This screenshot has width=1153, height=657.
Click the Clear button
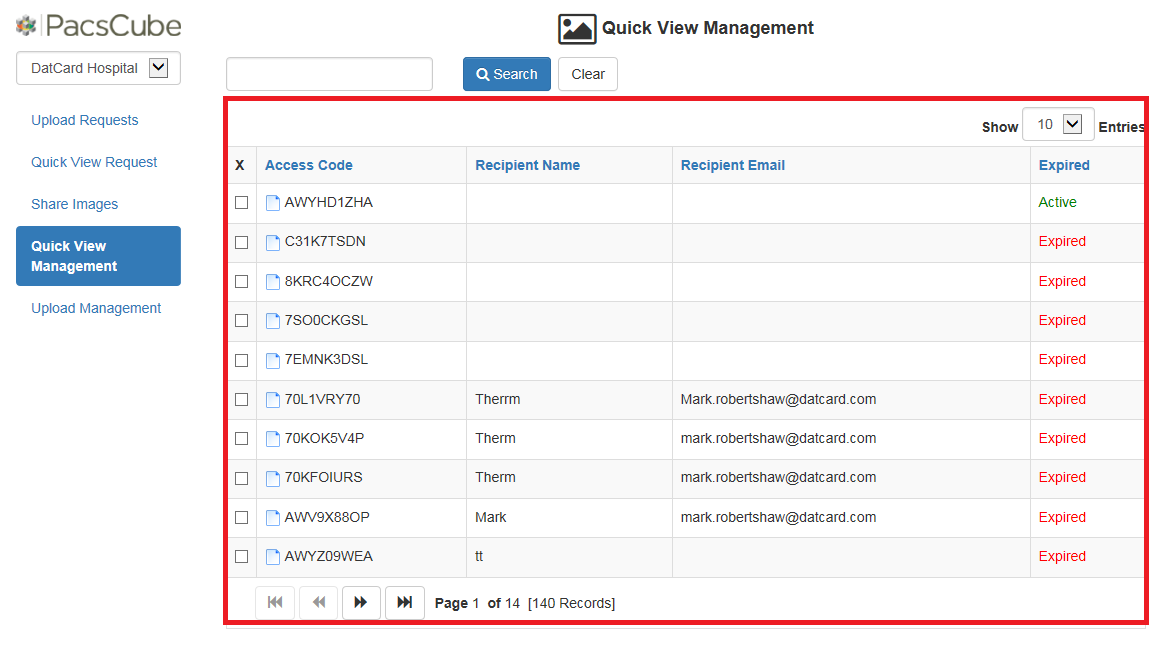(x=588, y=74)
